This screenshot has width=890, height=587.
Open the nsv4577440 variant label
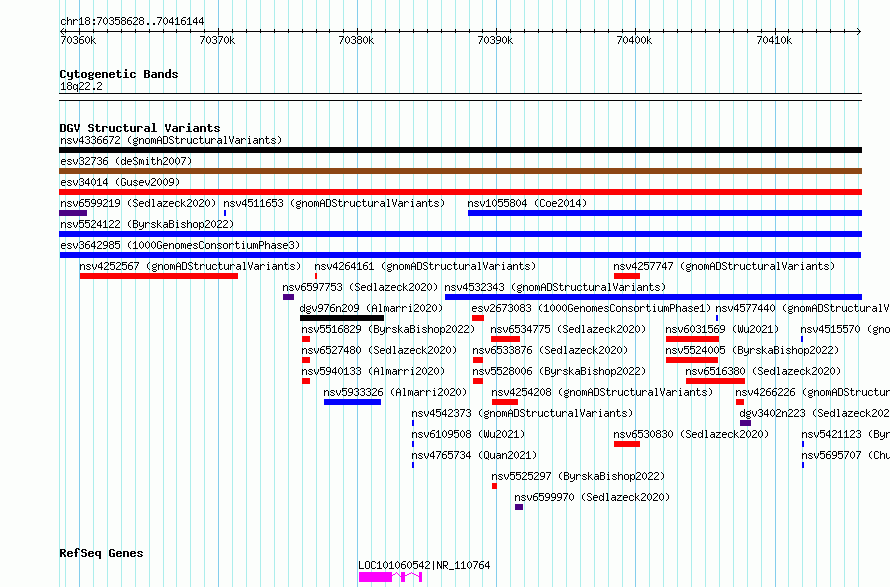pyautogui.click(x=802, y=308)
